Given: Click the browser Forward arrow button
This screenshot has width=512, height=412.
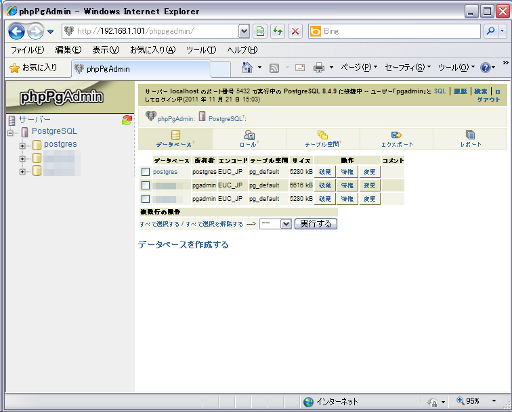Looking at the screenshot, I should 35,31.
